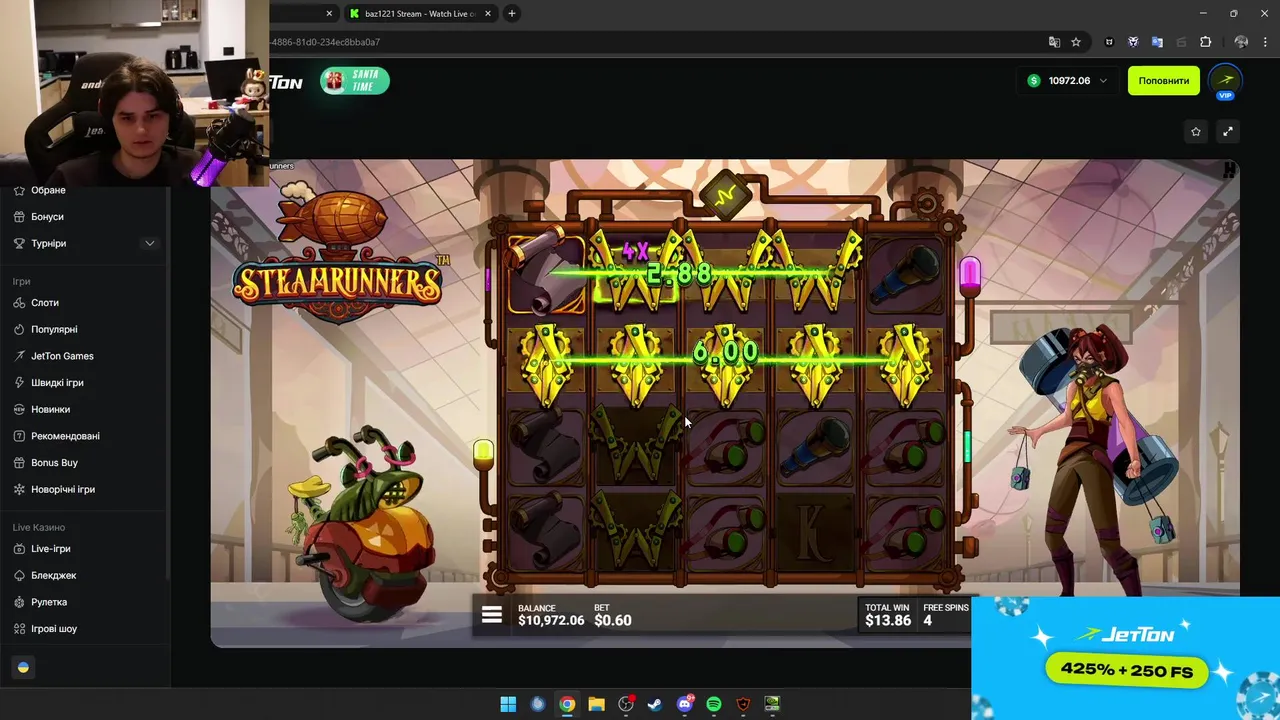This screenshot has height=720, width=1280.
Task: Open the Chrome profile avatar
Action: [x=1241, y=42]
